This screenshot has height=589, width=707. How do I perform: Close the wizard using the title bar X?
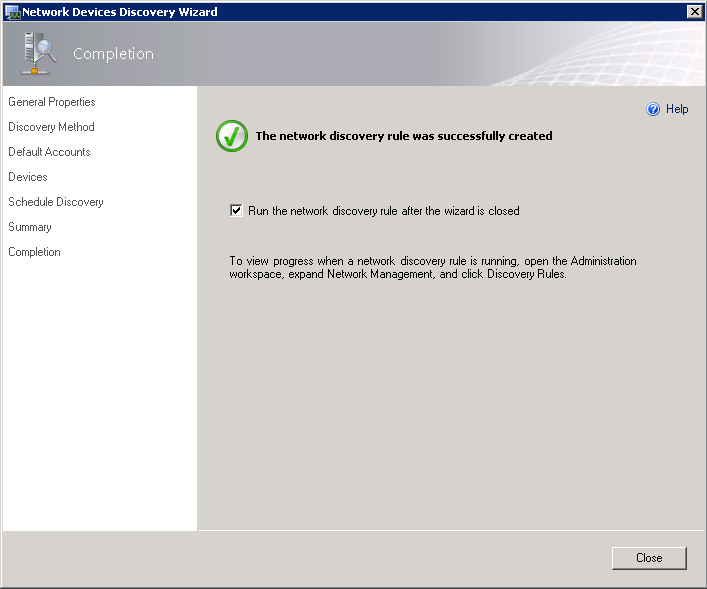[694, 11]
